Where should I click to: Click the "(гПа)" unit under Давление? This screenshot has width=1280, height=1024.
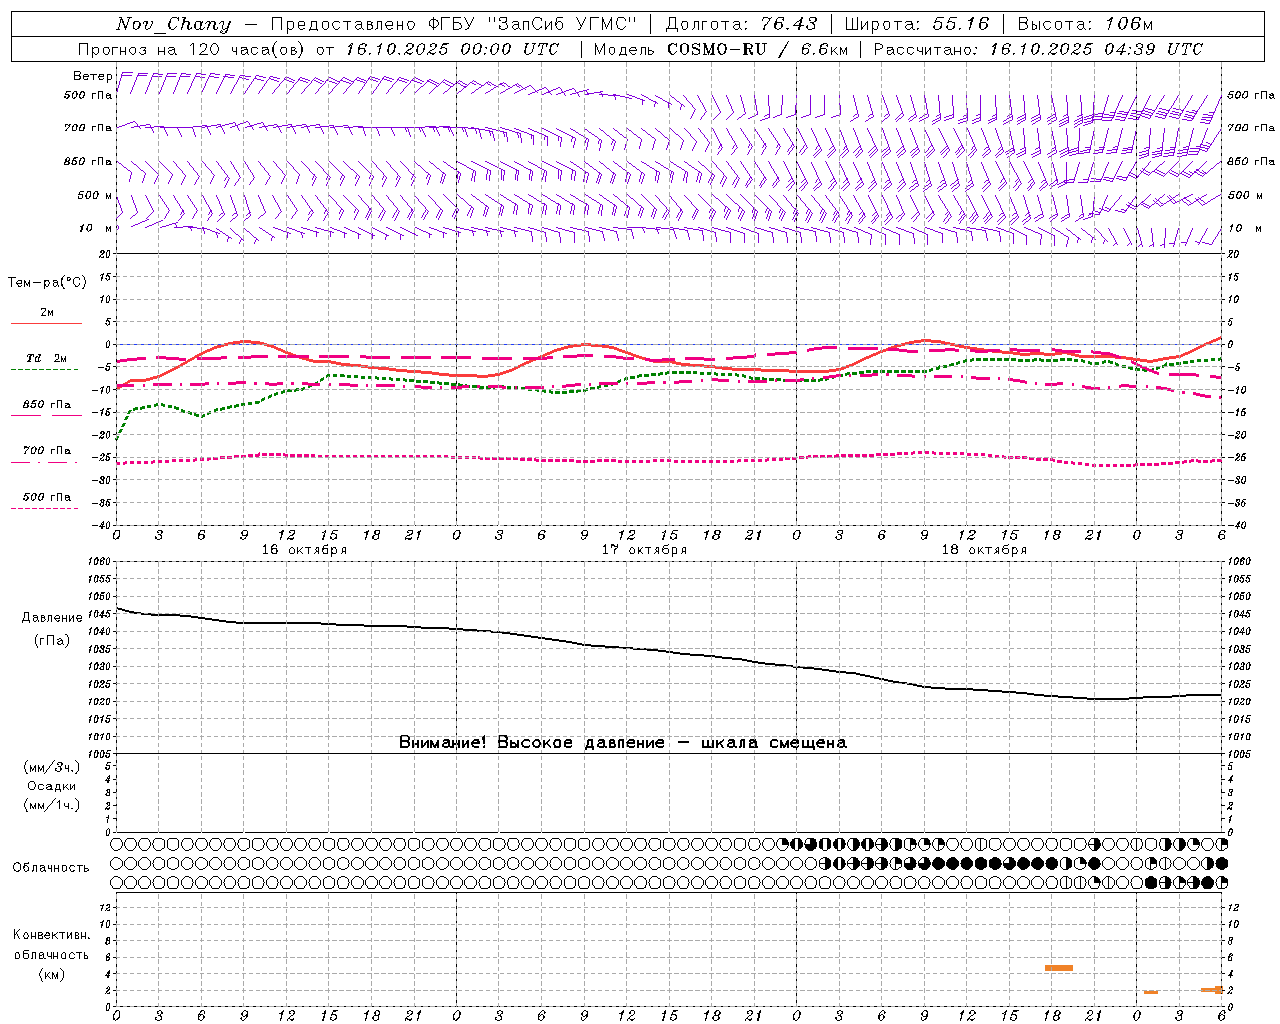point(52,641)
